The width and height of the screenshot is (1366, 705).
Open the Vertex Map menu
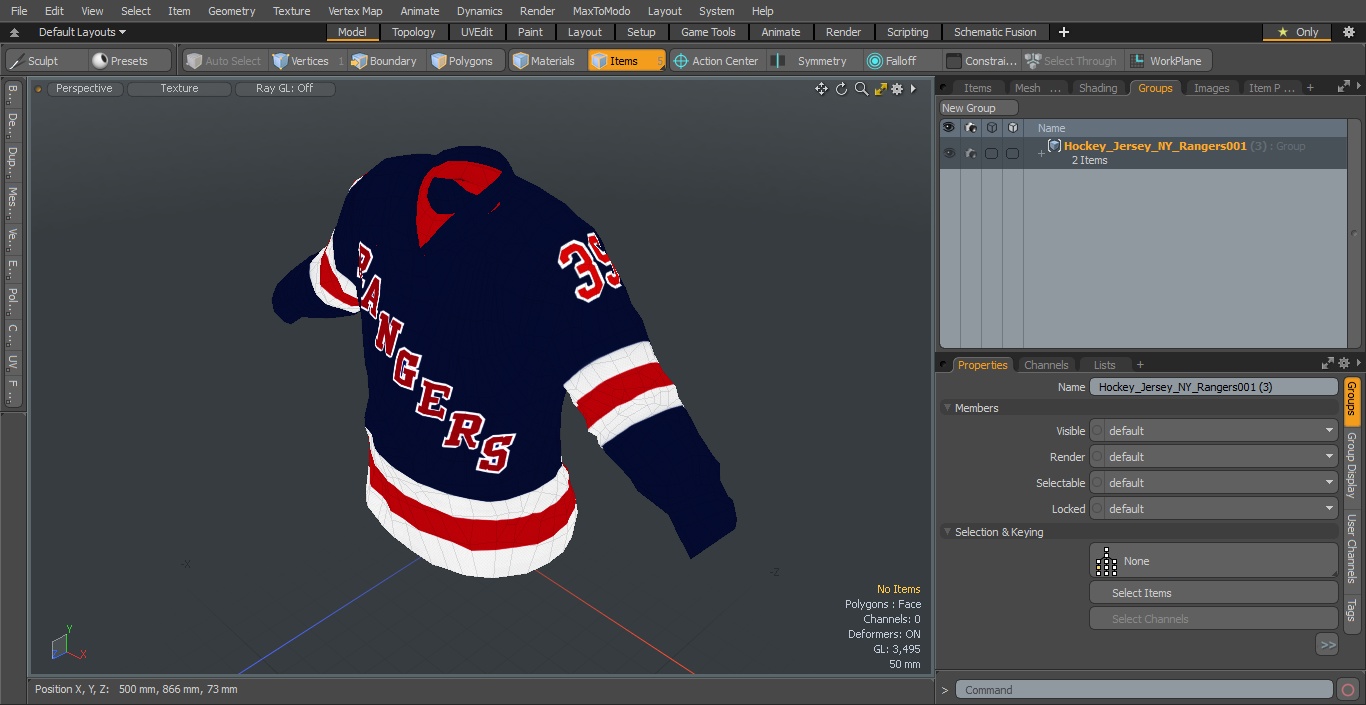coord(355,11)
